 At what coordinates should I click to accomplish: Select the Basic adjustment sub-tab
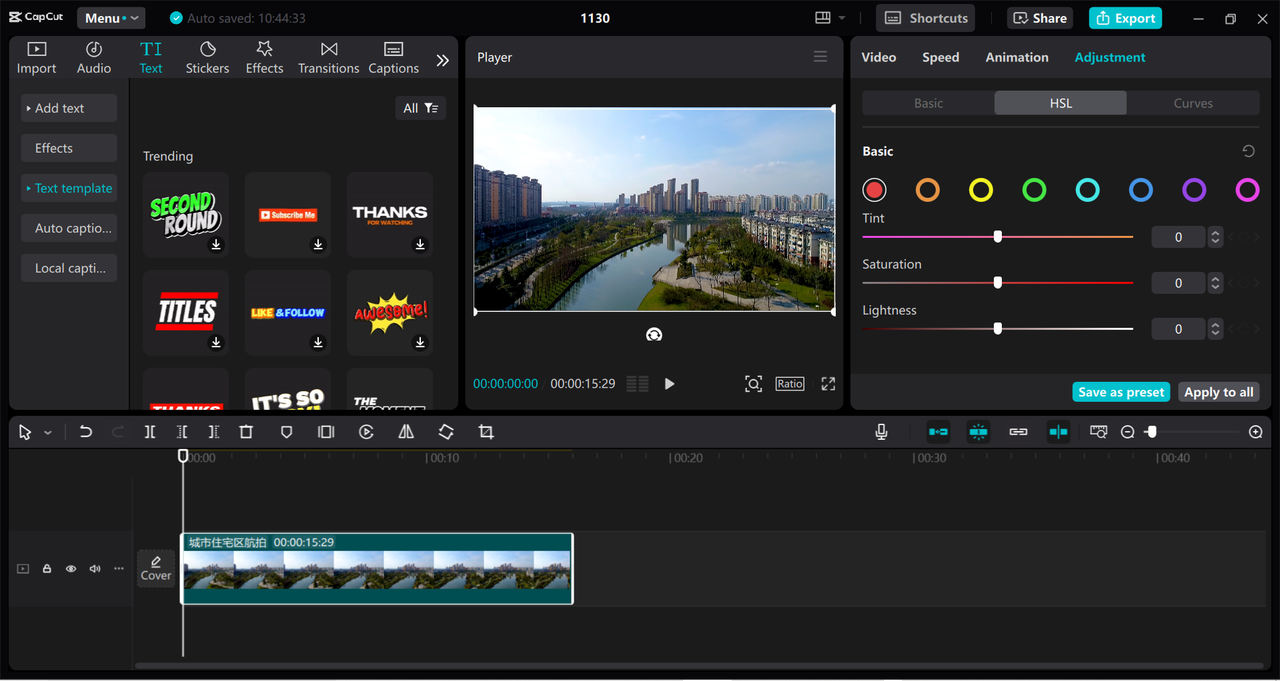pyautogui.click(x=928, y=103)
